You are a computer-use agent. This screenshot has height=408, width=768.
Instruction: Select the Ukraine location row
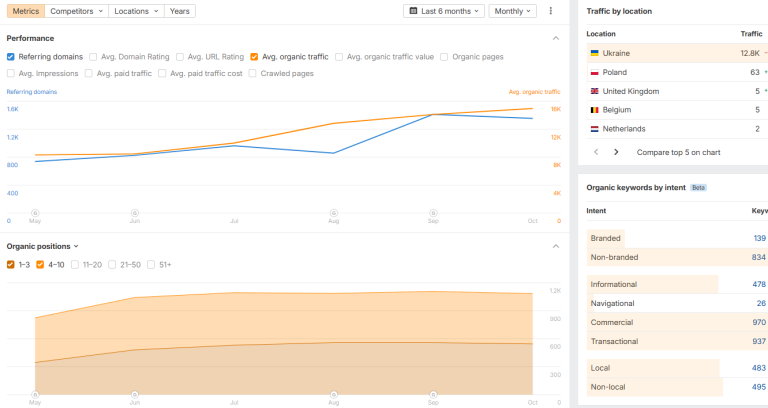click(677, 53)
